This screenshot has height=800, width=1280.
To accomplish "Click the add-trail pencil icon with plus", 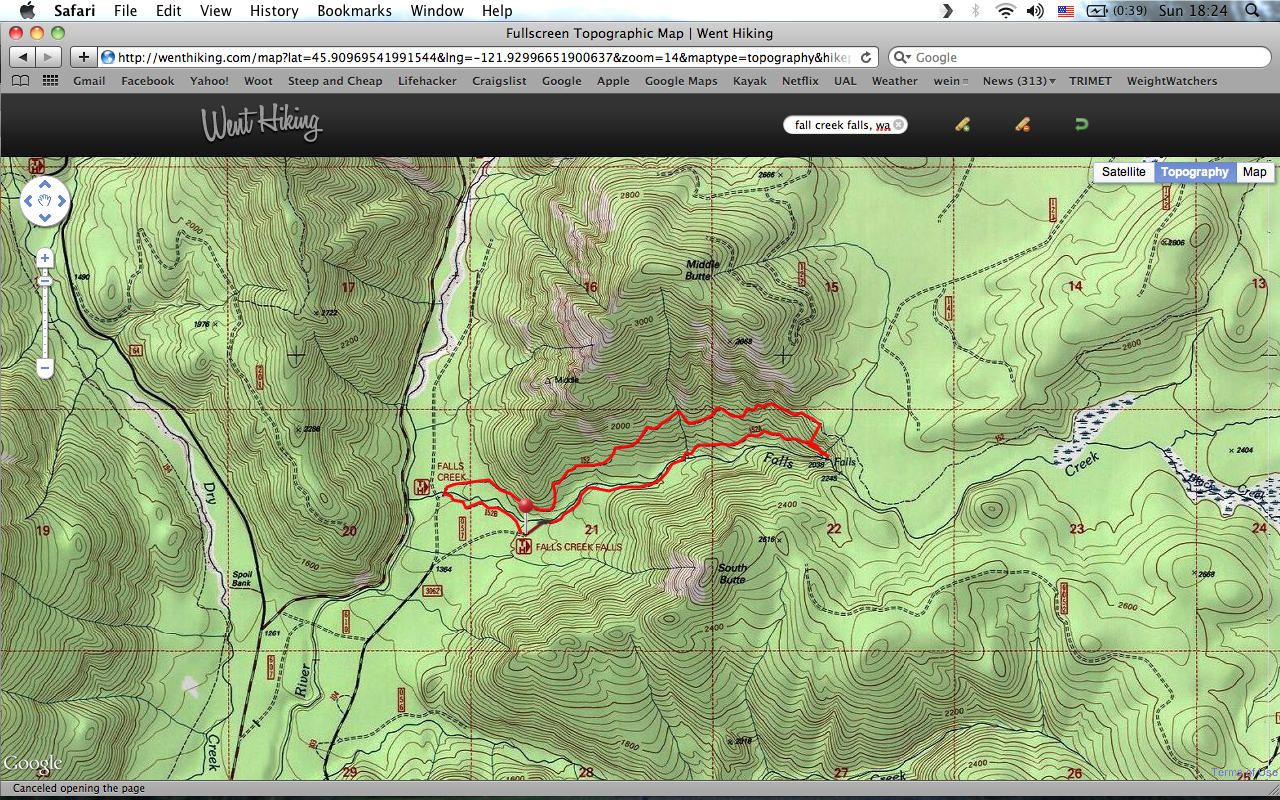I will 962,125.
